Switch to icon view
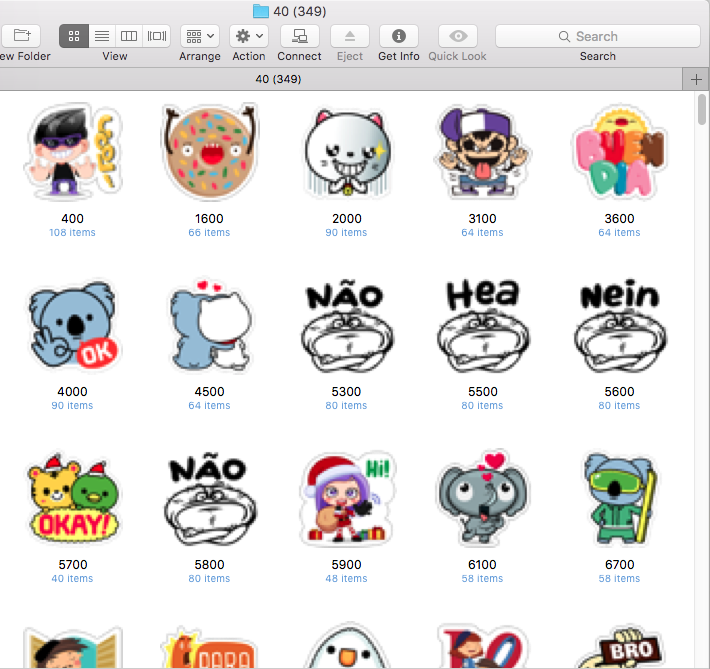This screenshot has height=669, width=710. pos(74,36)
